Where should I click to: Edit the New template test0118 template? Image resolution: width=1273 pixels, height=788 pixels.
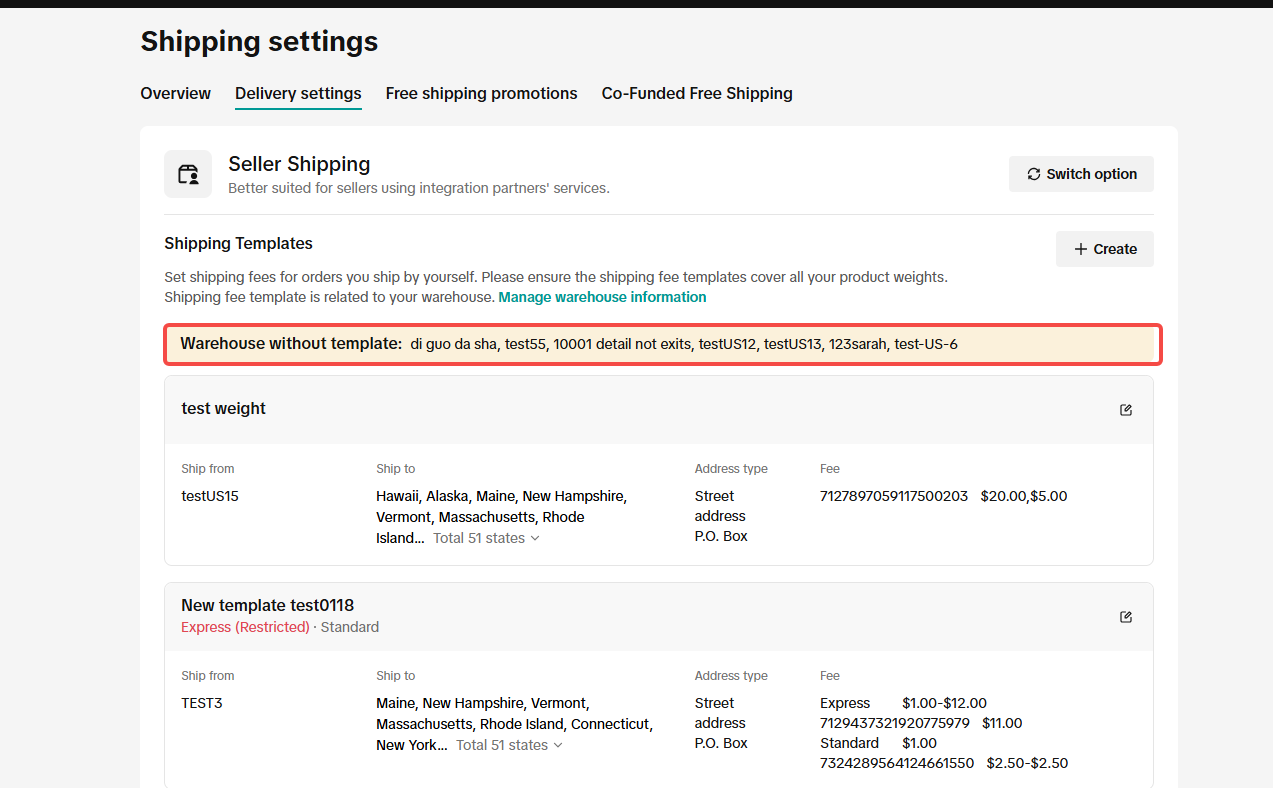click(x=1126, y=617)
